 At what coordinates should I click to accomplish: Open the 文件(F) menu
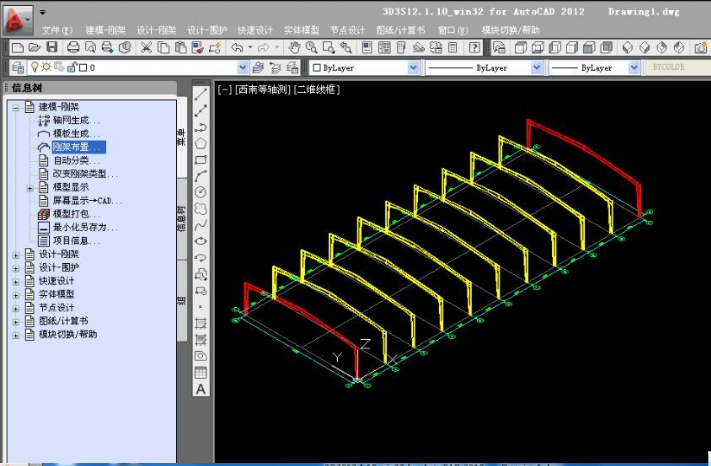[x=57, y=30]
